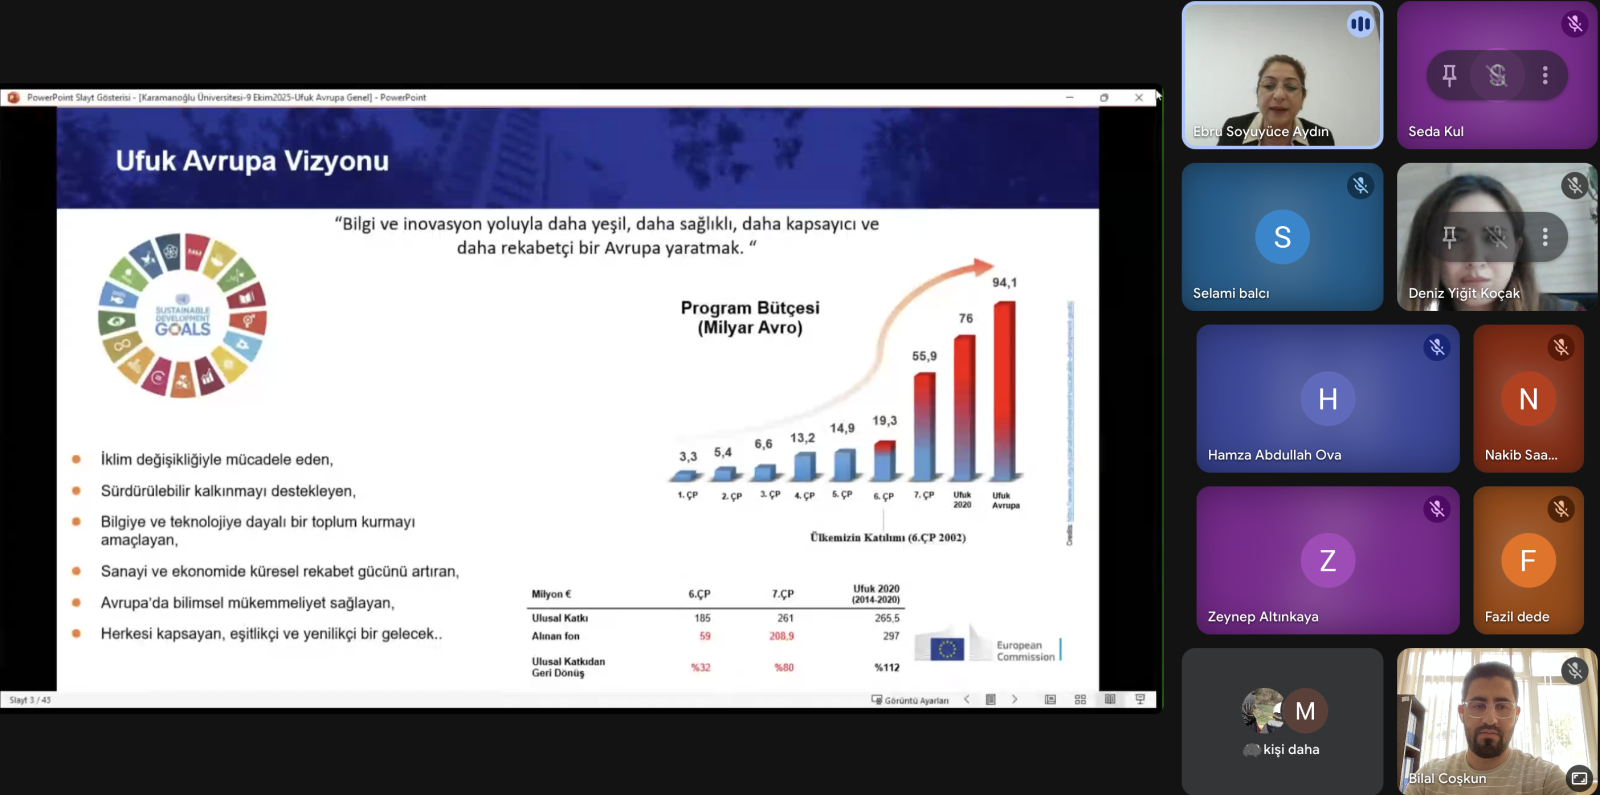Open Görüntü Ayarları display settings
This screenshot has height=795, width=1600.
tap(910, 700)
